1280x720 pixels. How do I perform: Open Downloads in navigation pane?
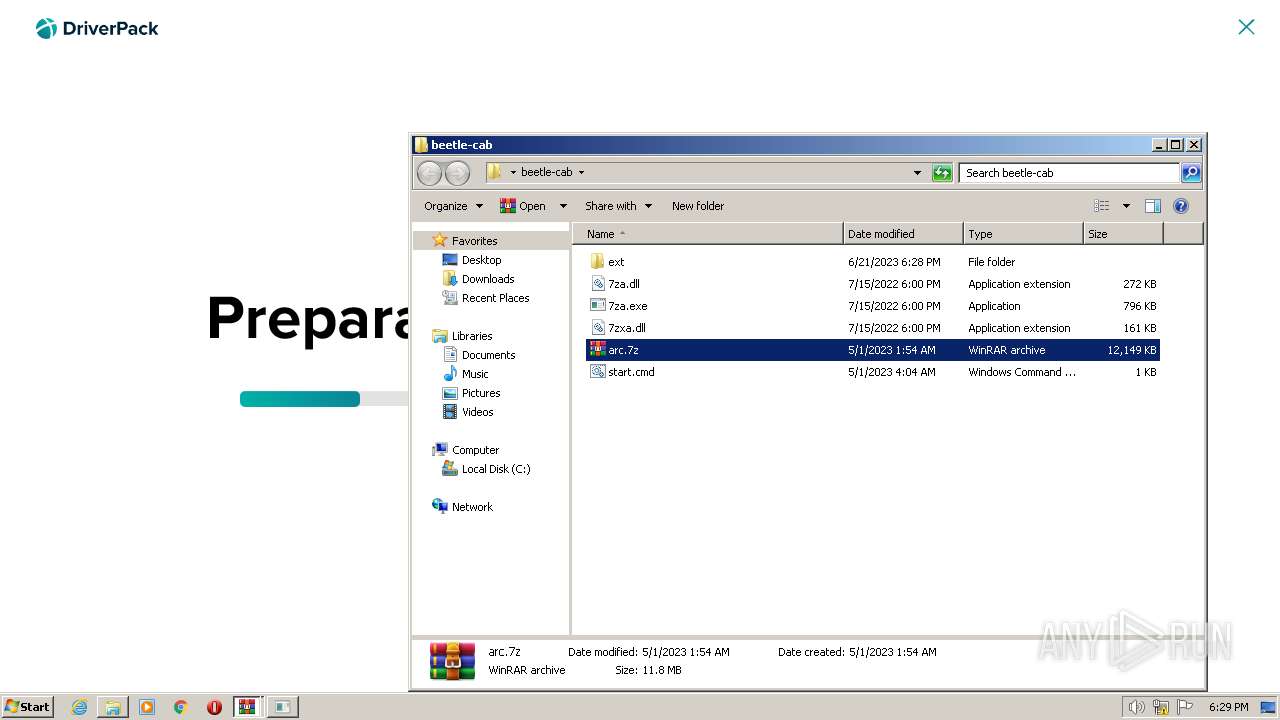coord(488,279)
